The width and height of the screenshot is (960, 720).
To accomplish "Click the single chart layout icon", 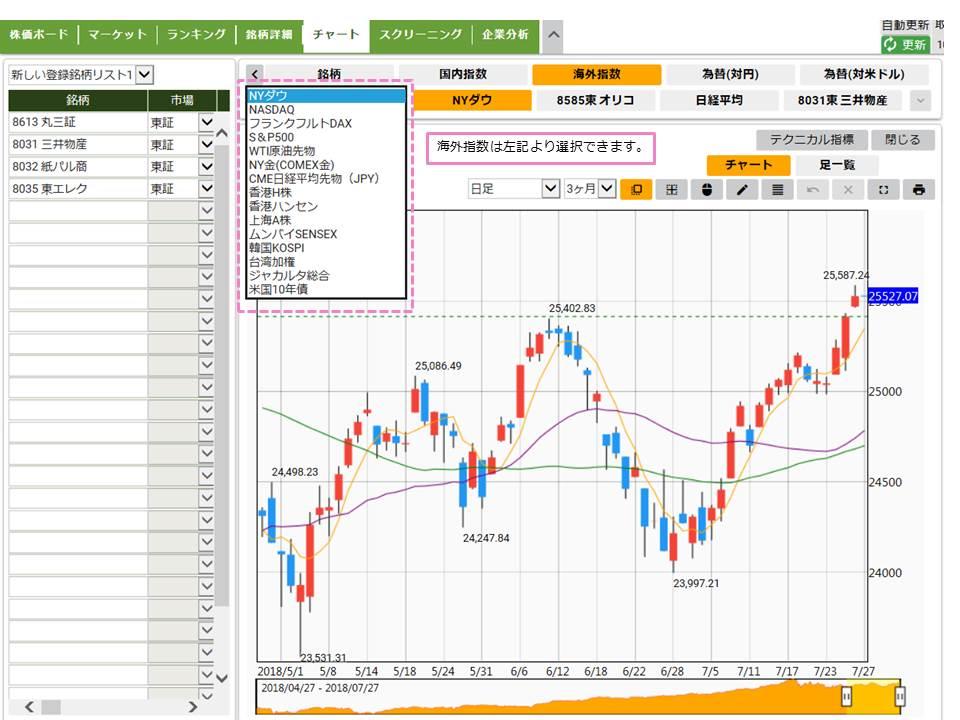I will 635,189.
